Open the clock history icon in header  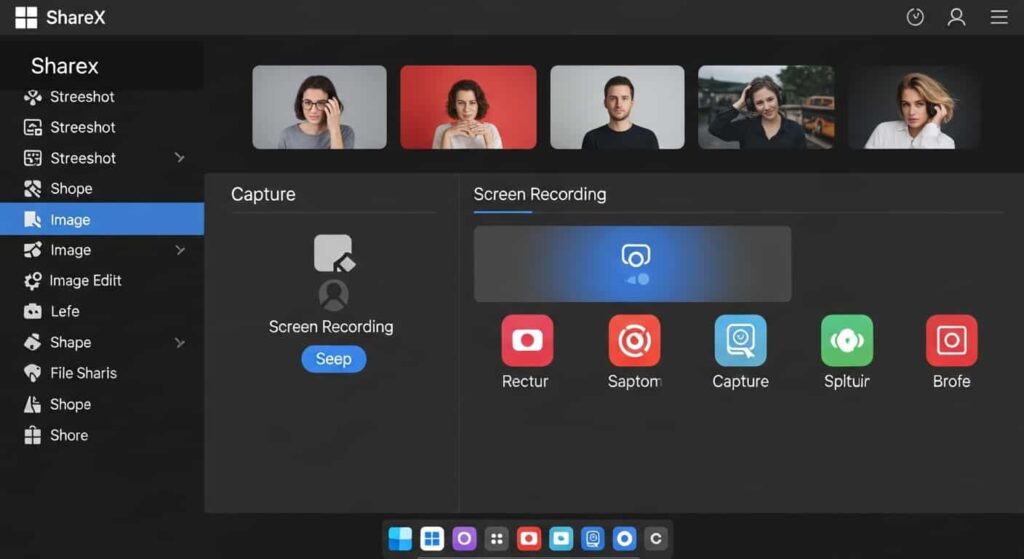coord(915,17)
